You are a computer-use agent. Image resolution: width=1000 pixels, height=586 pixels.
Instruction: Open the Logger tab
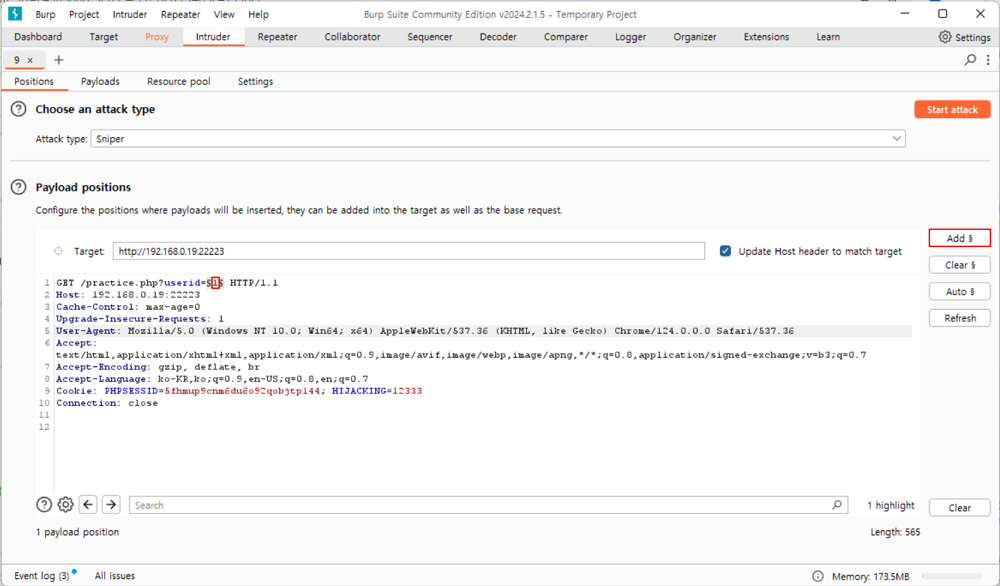tap(631, 37)
